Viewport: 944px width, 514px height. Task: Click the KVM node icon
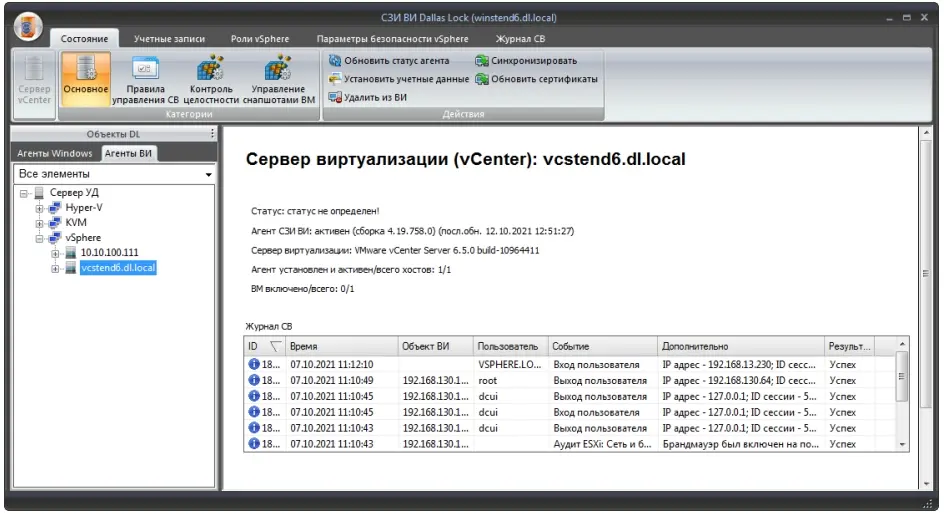point(55,223)
